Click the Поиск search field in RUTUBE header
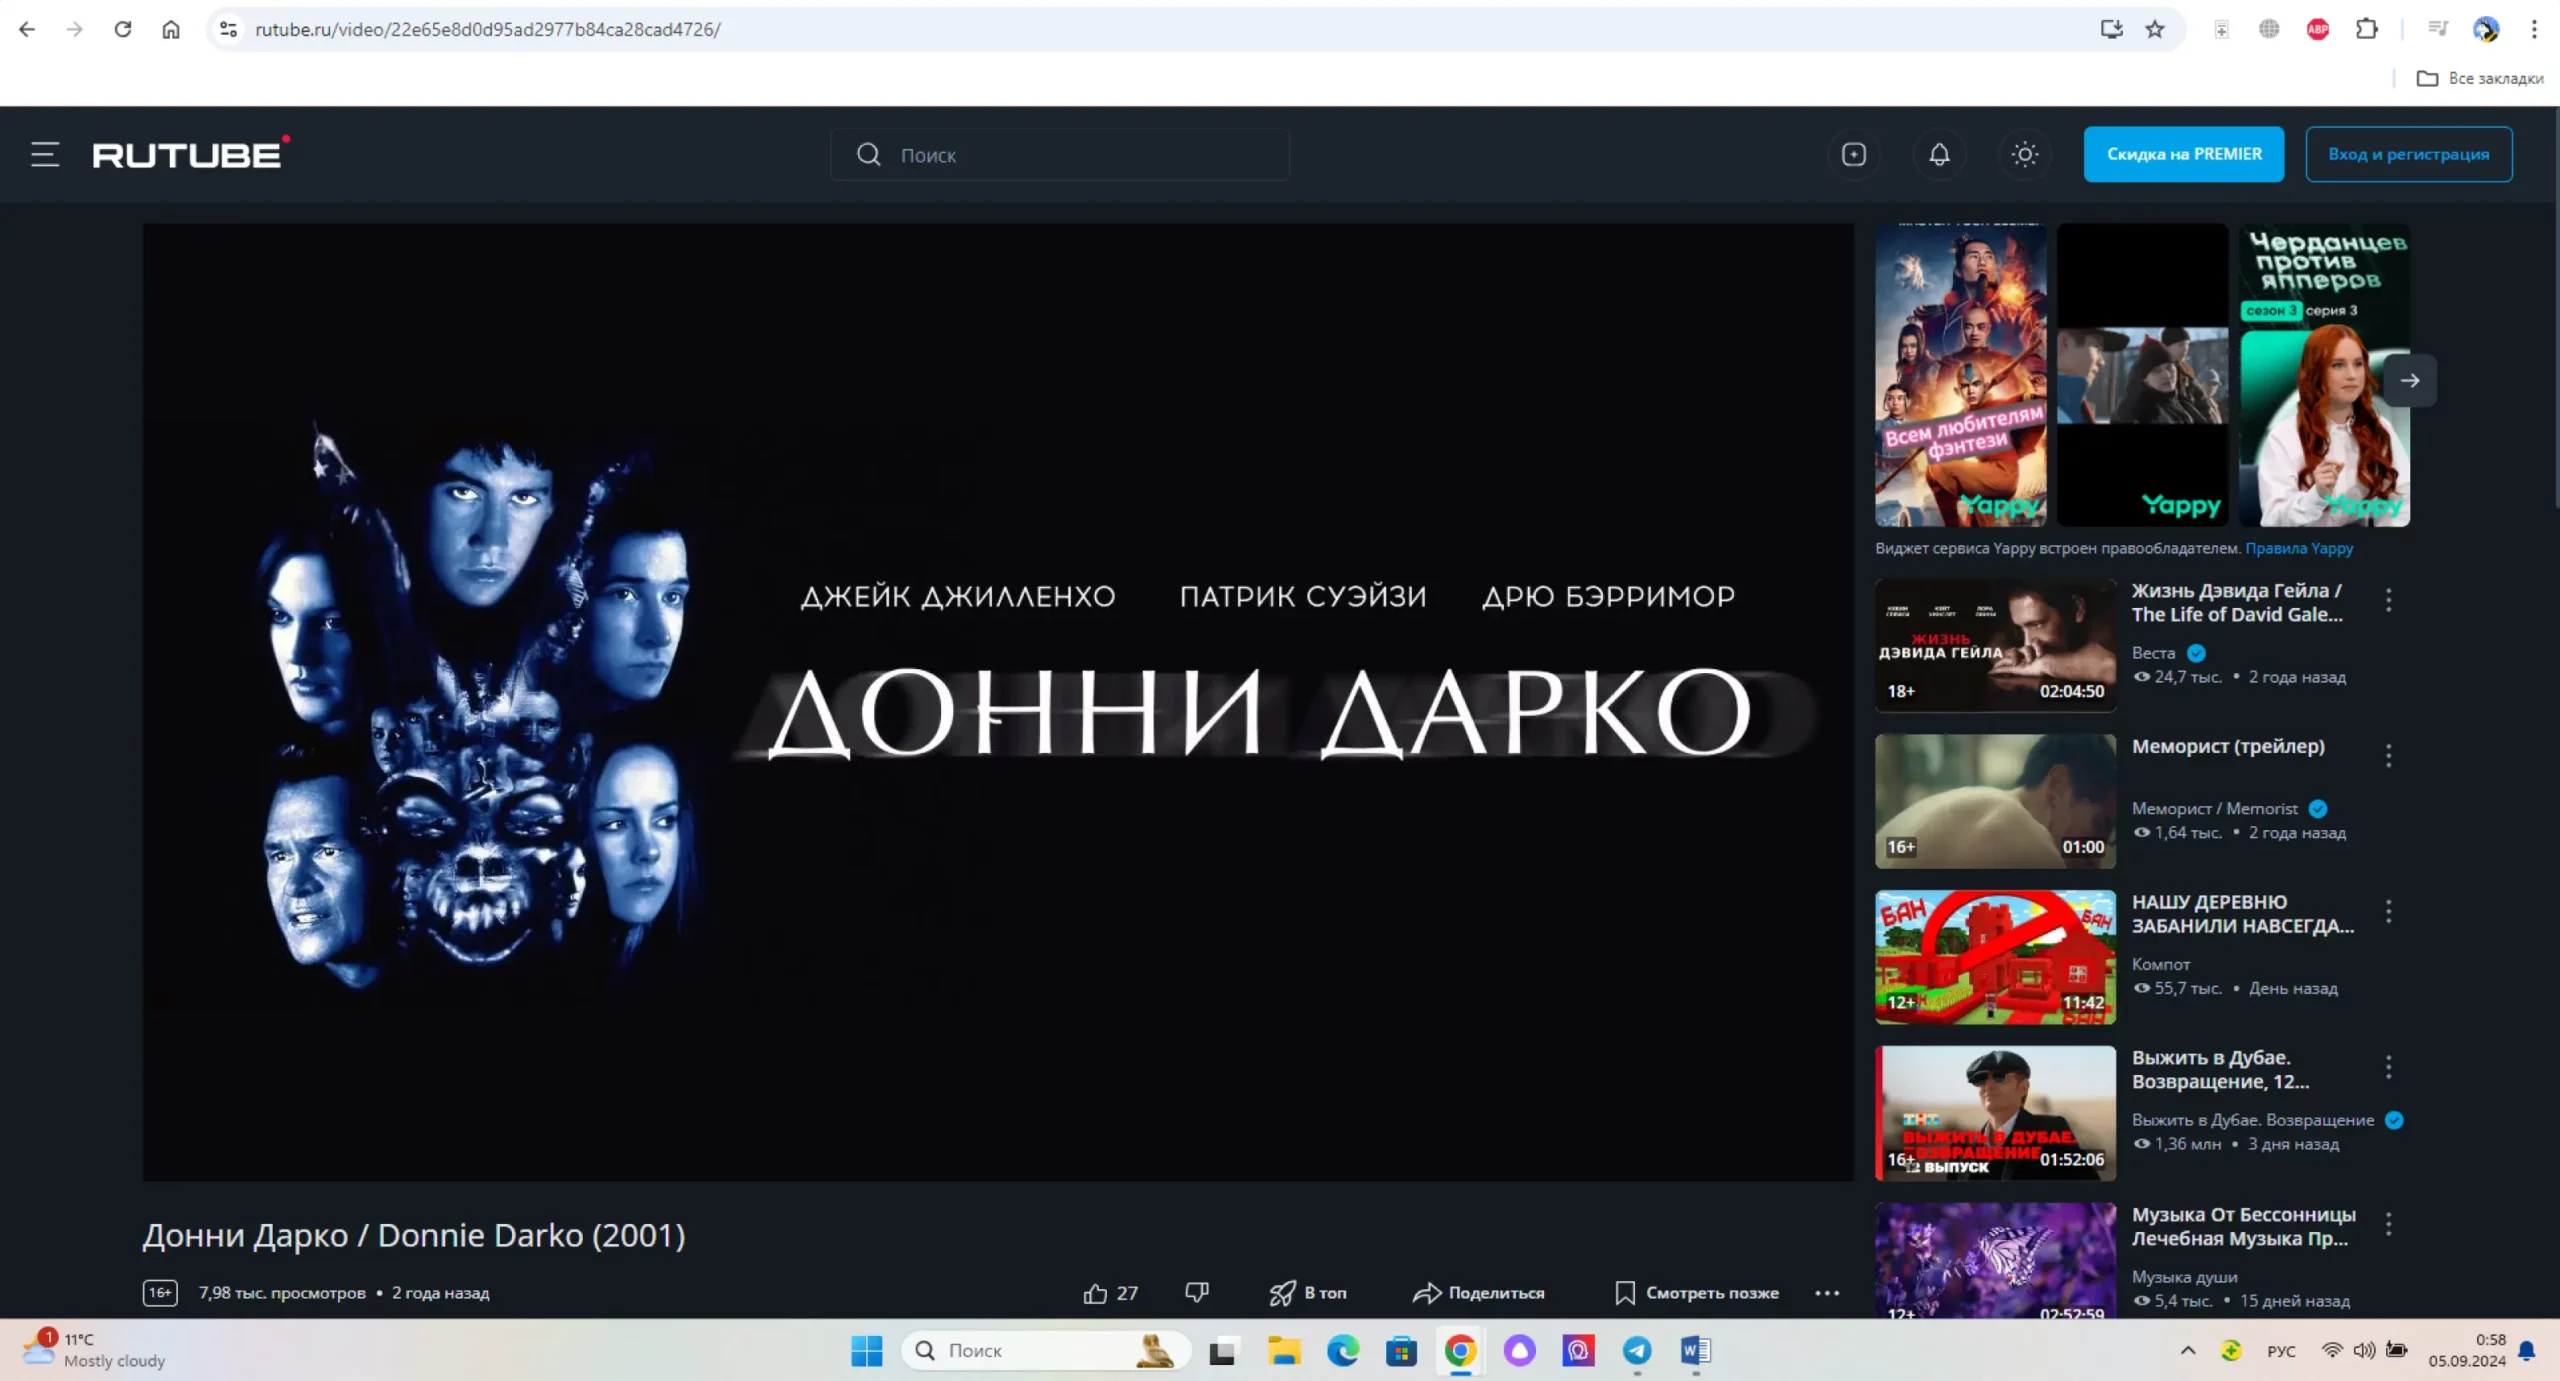The width and height of the screenshot is (2560, 1381). pos(1060,155)
